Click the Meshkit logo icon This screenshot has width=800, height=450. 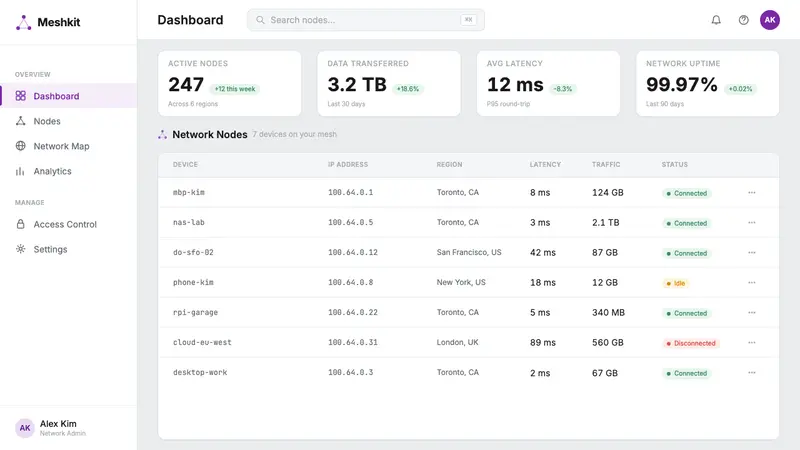coord(23,22)
